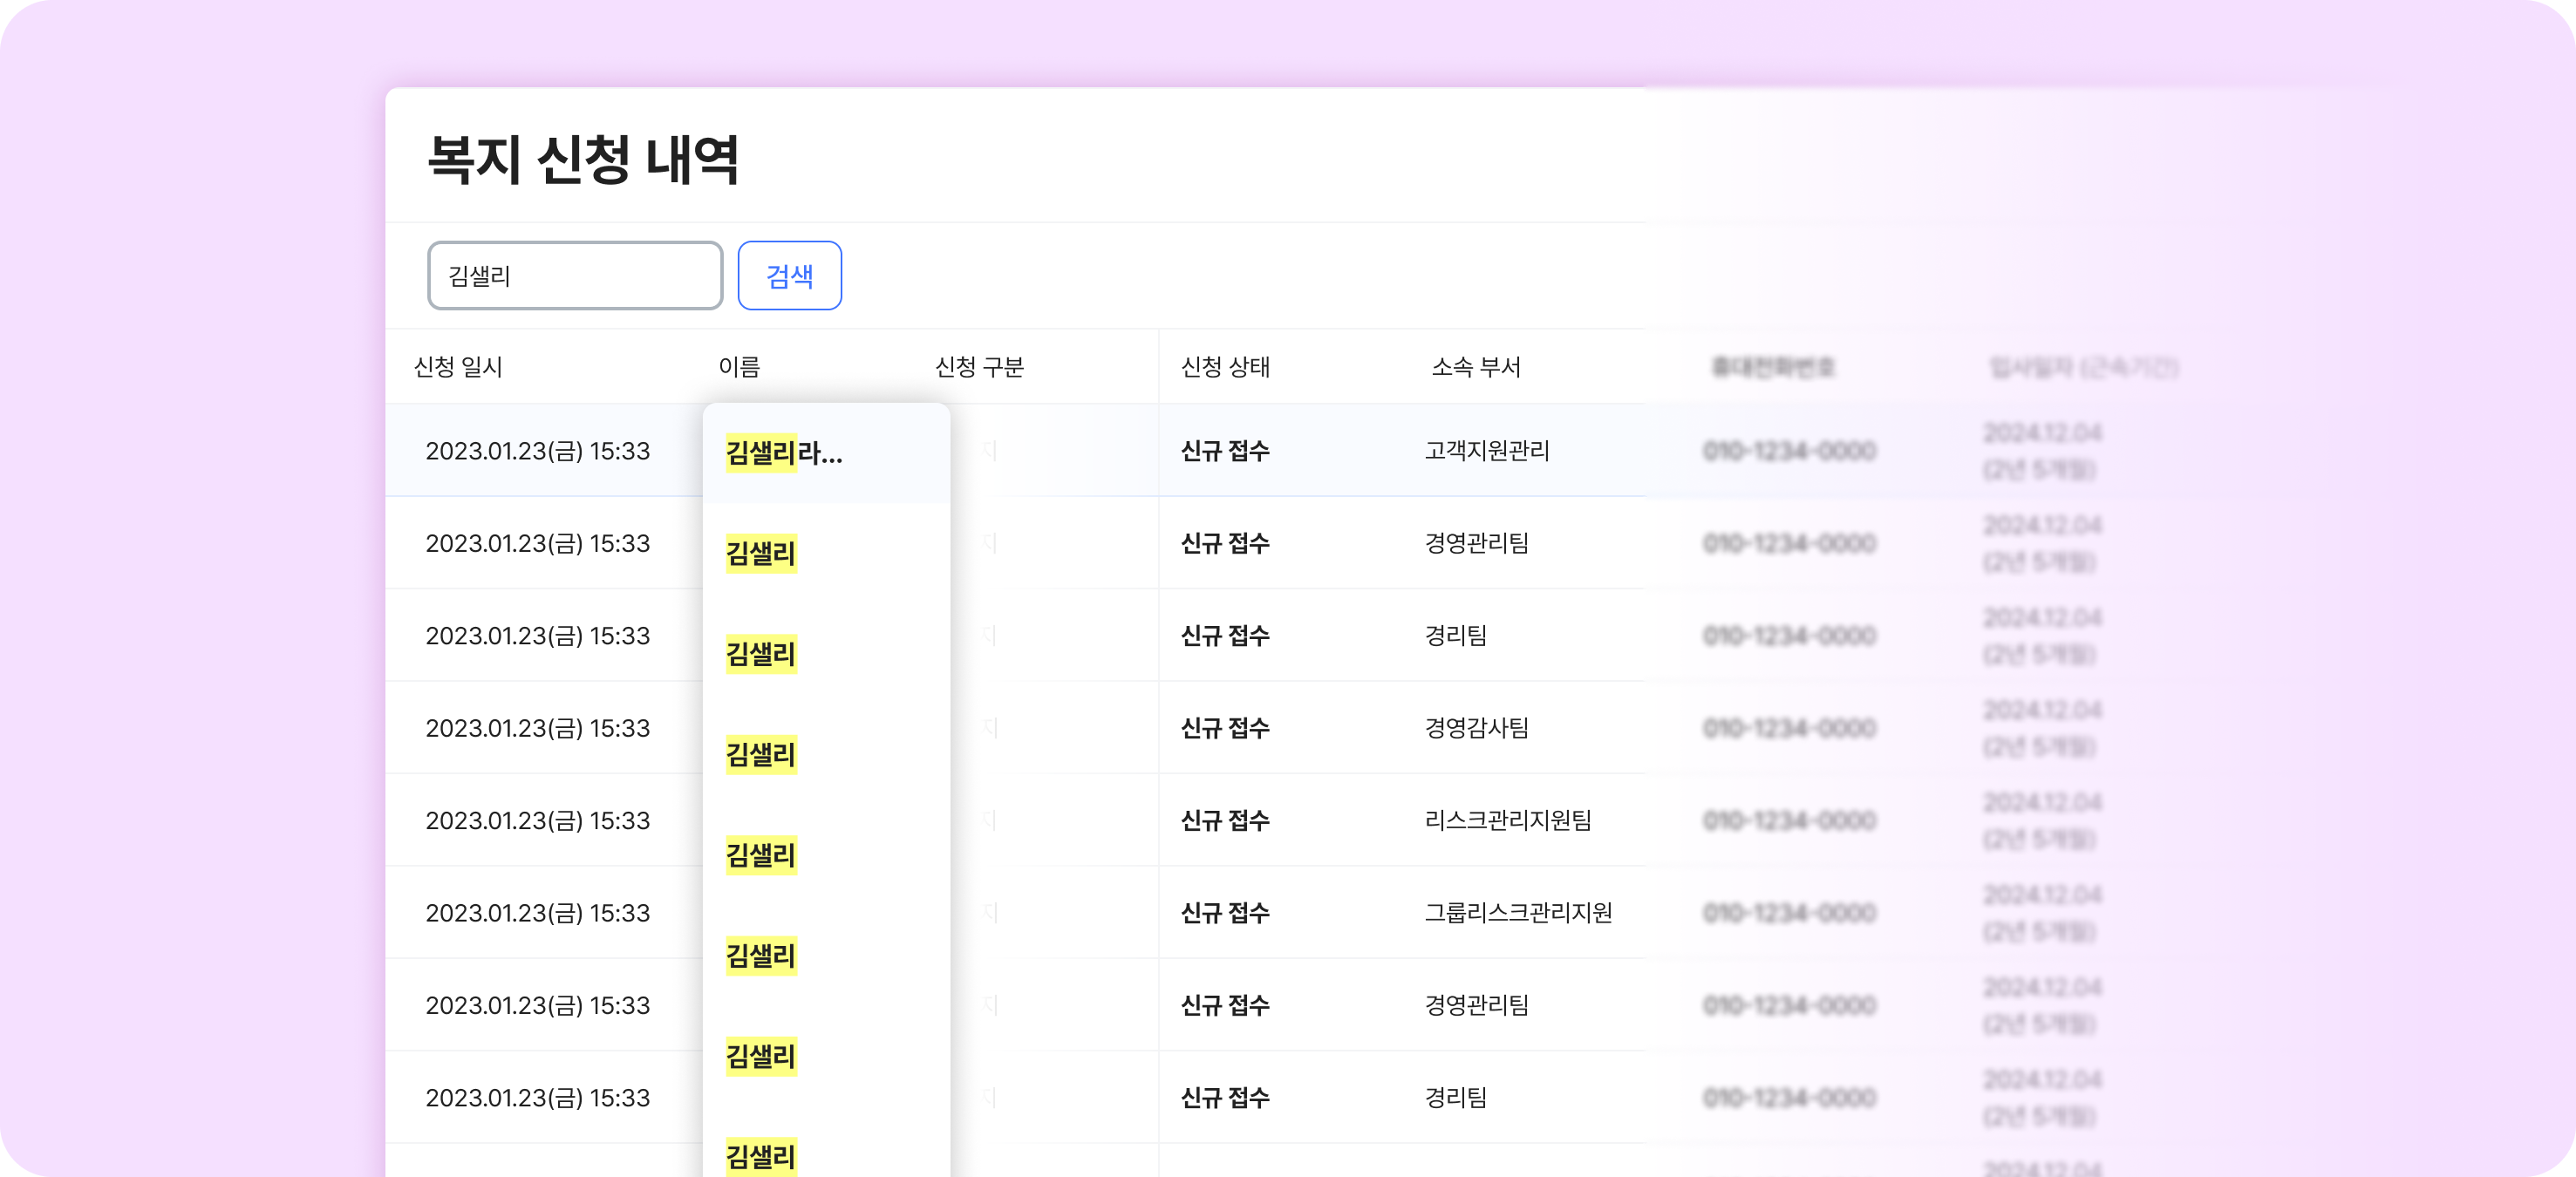Click highlighted 김샐리 name in 경영감사팀 row
2576x1177 pixels.
(761, 755)
